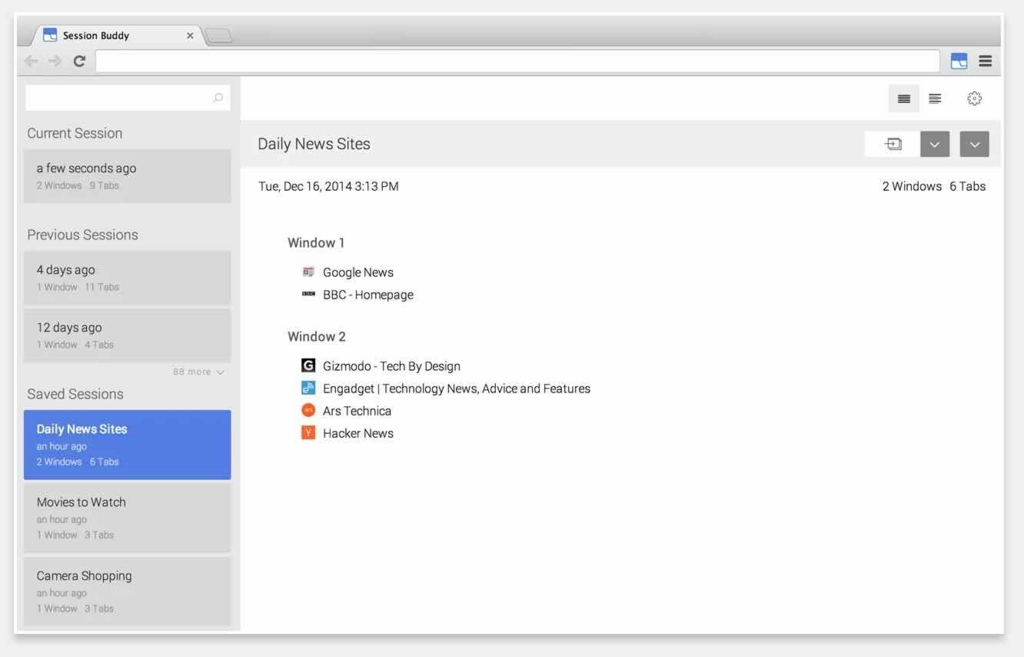Click the Session Buddy extension icon in toolbar

(959, 61)
